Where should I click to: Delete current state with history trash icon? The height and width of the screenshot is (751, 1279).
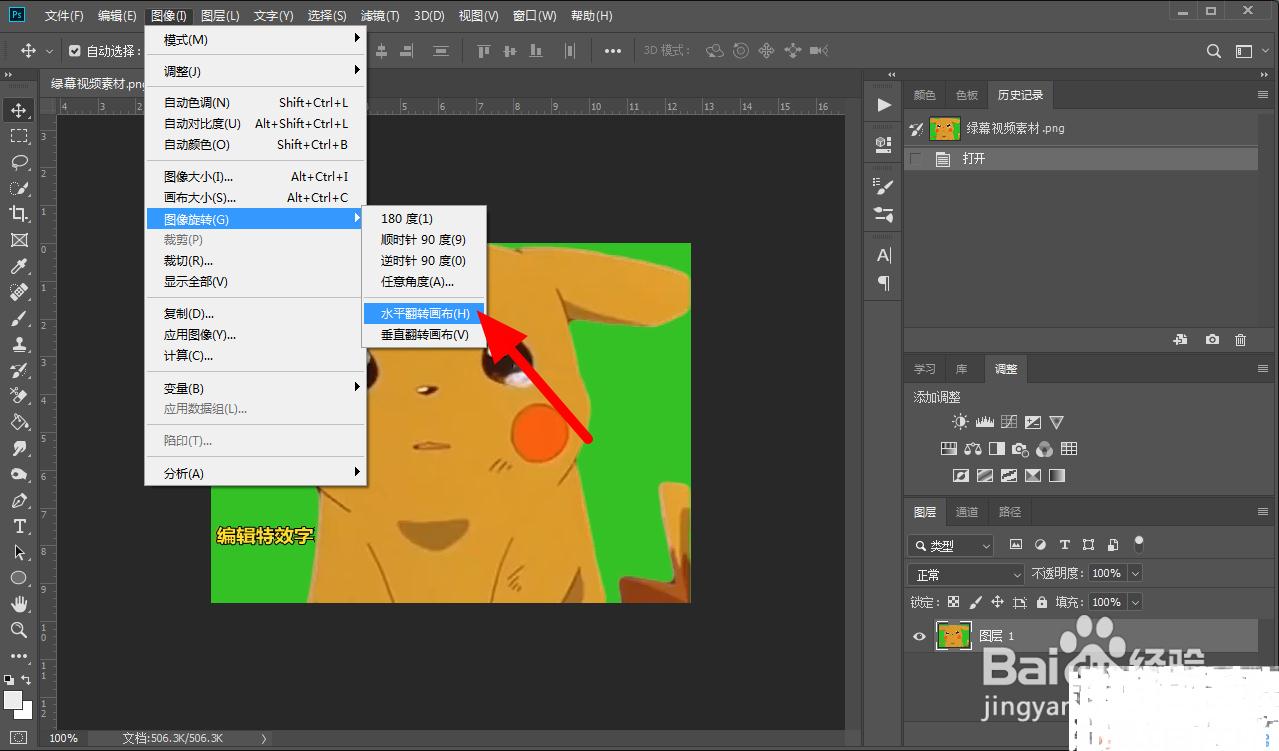pyautogui.click(x=1240, y=340)
